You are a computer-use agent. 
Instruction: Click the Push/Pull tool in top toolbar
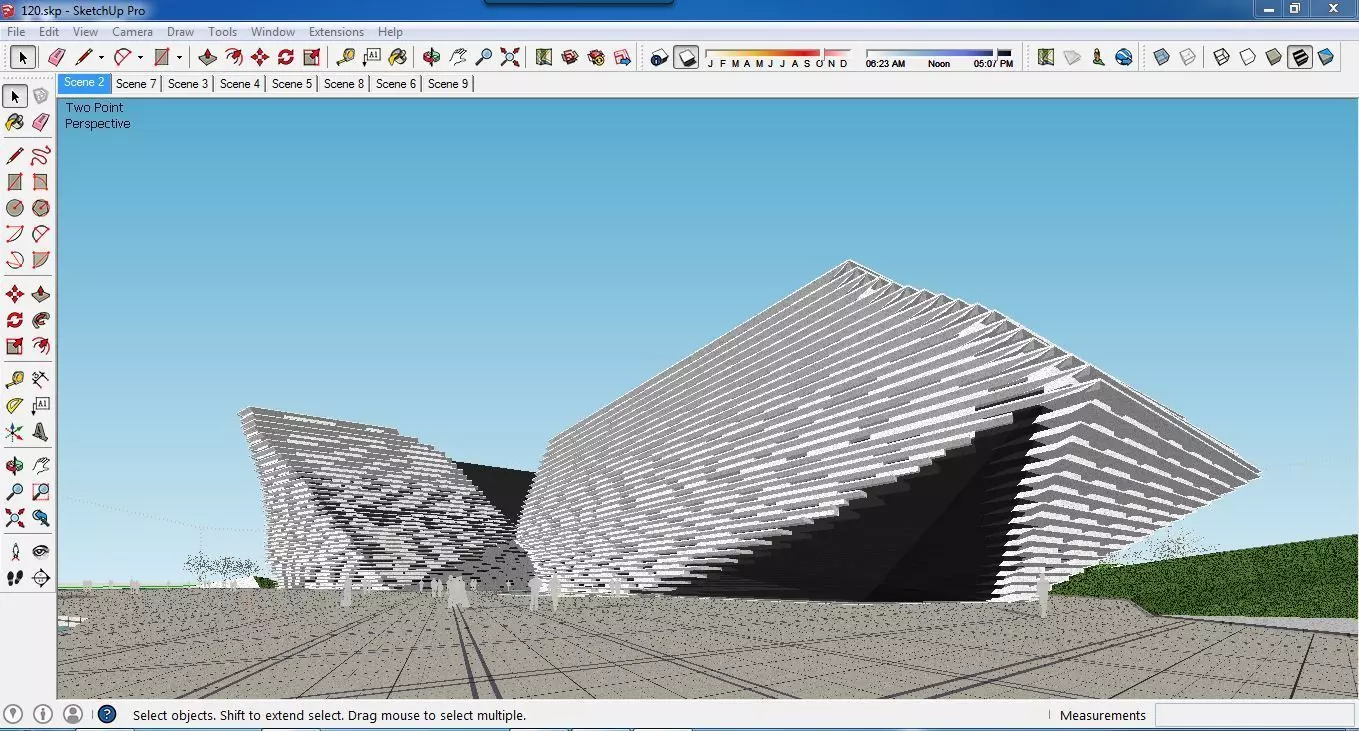click(208, 57)
